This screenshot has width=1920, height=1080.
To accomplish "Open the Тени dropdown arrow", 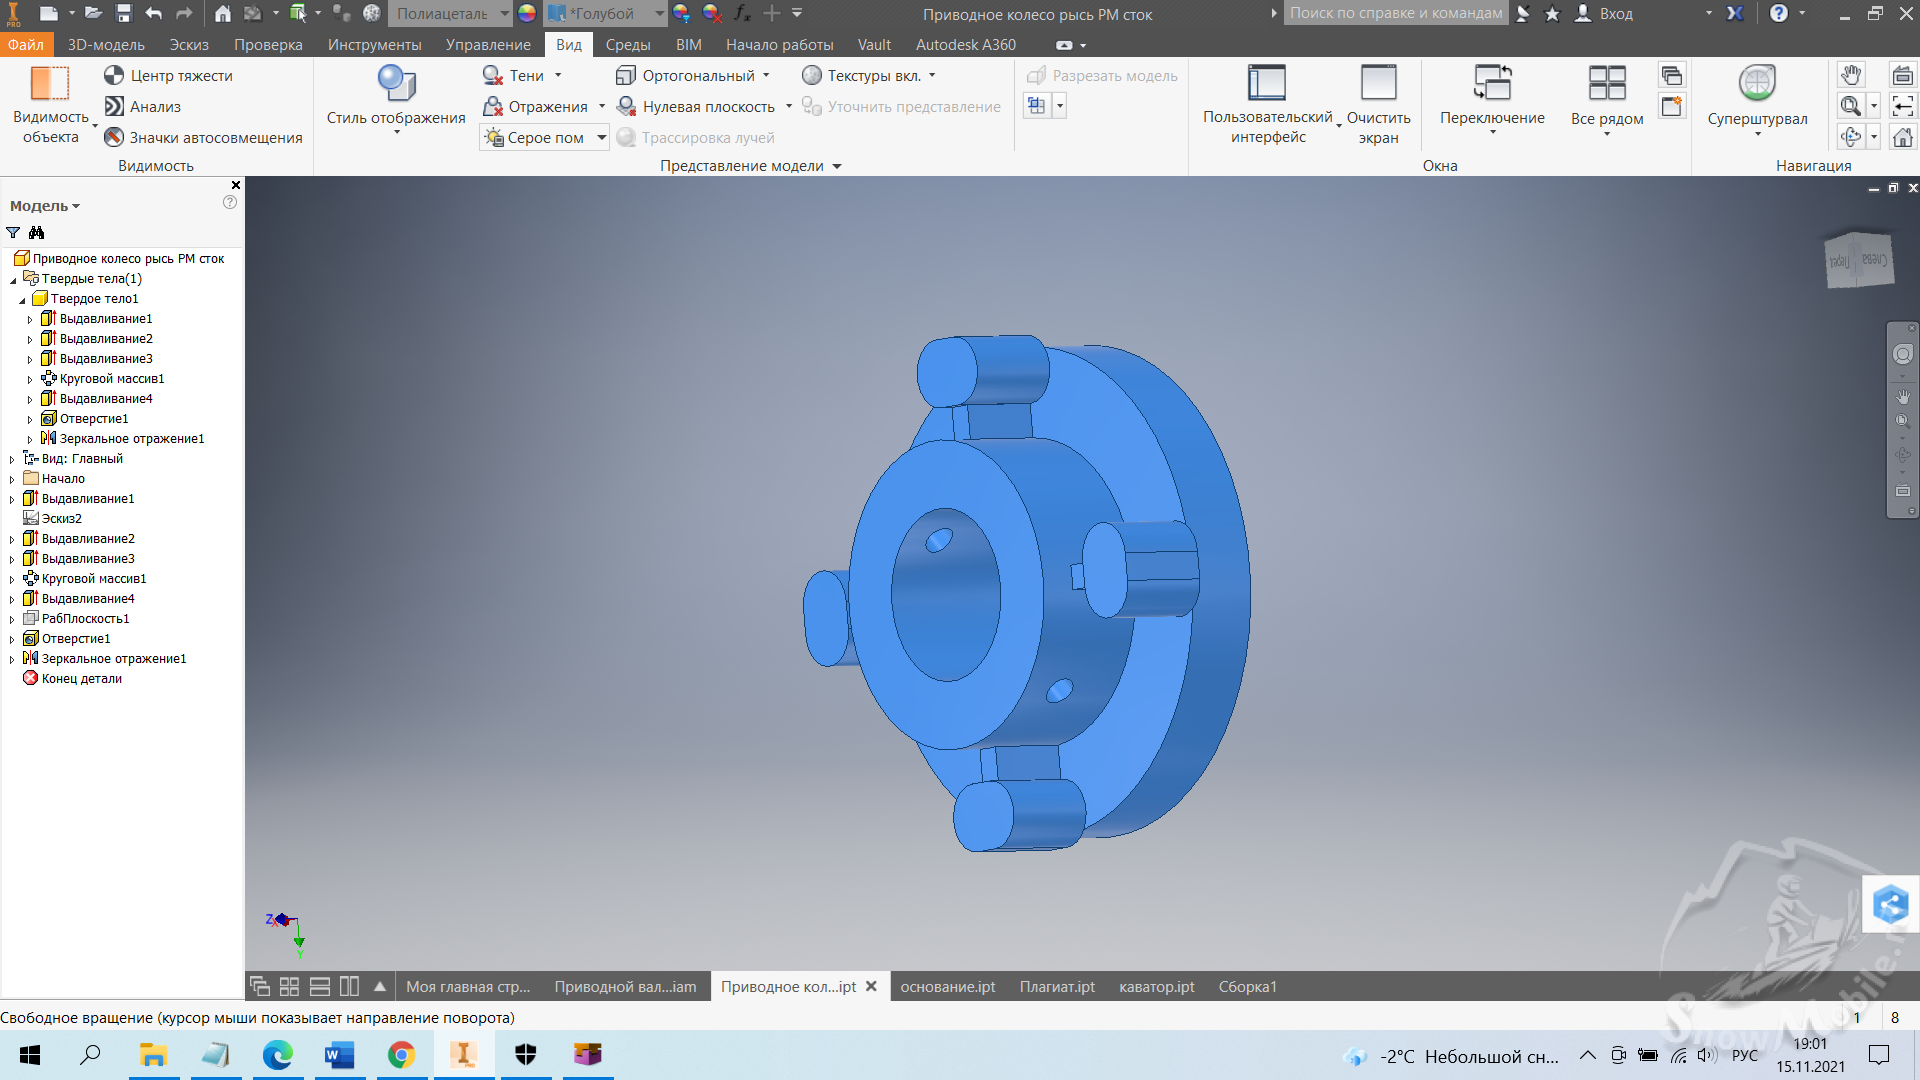I will (x=558, y=76).
